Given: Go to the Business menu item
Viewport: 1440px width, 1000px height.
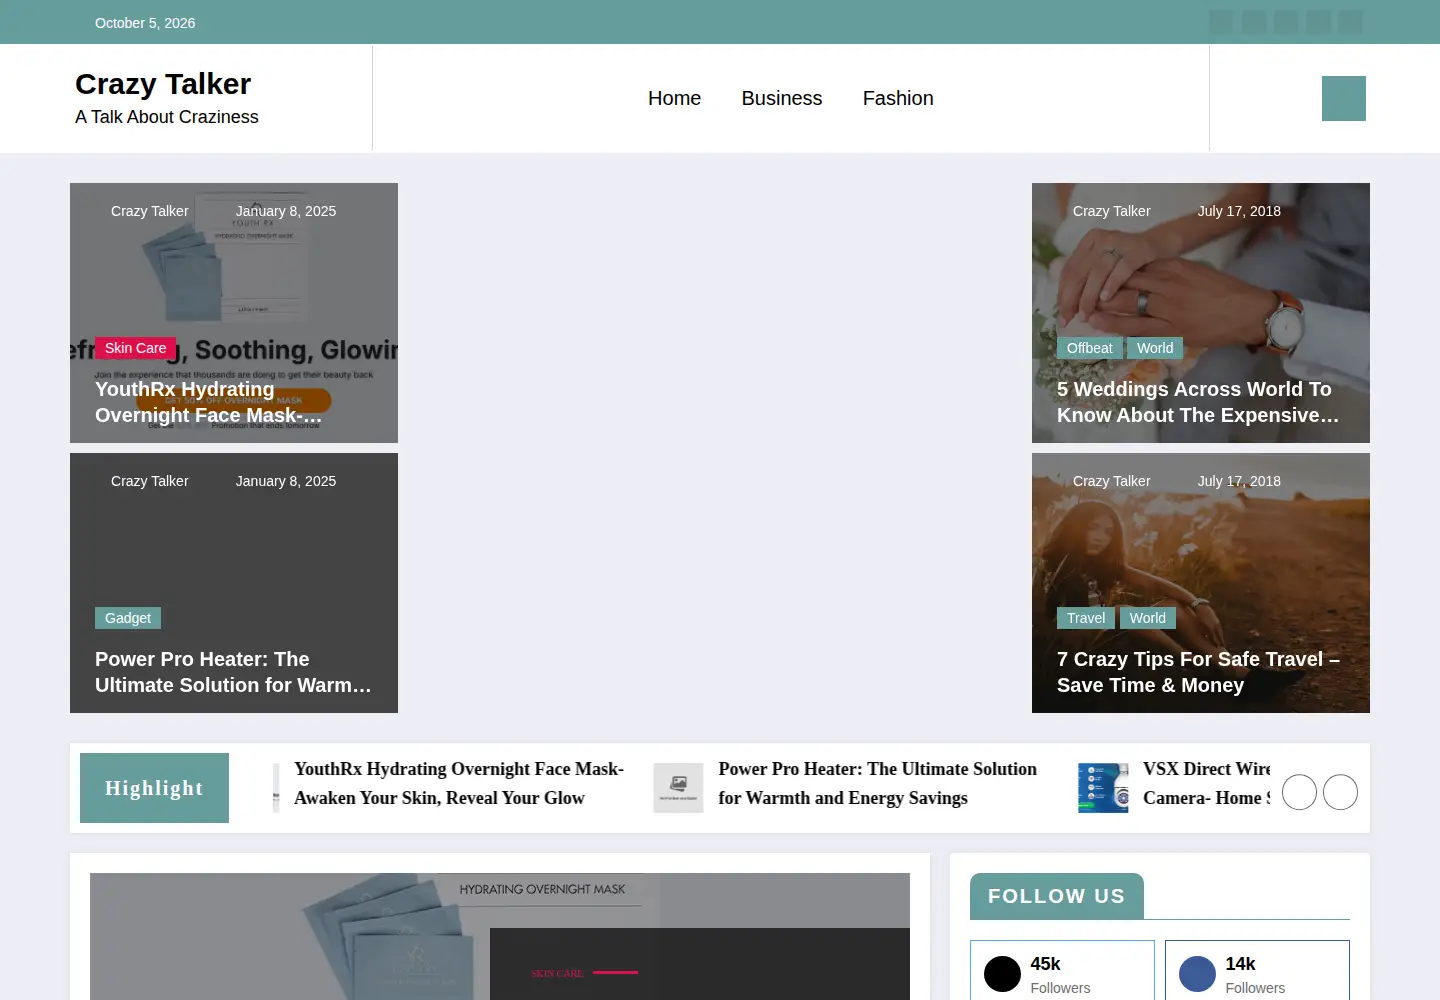Looking at the screenshot, I should [x=782, y=98].
